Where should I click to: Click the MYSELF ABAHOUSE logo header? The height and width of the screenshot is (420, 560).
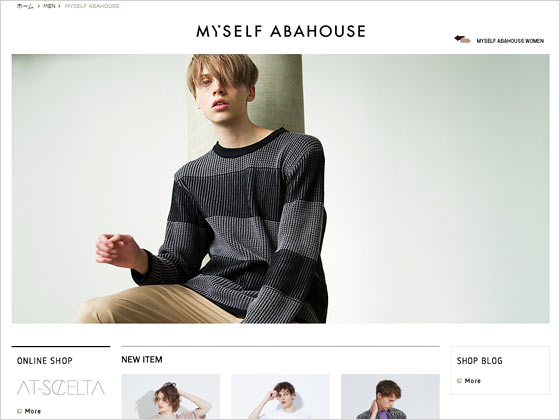pos(281,31)
